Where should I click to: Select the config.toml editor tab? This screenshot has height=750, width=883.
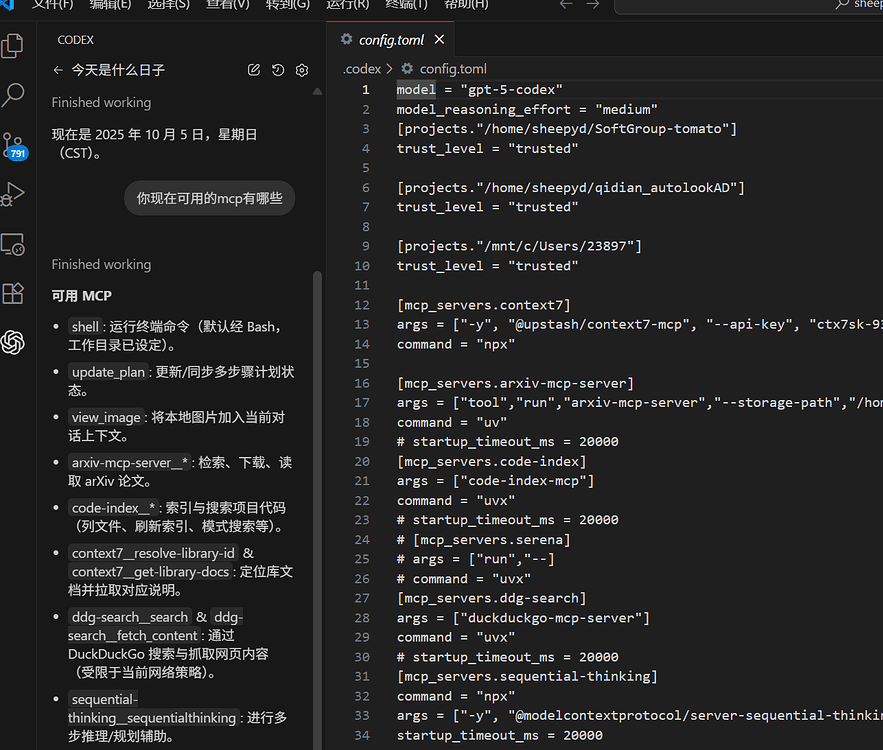click(x=390, y=39)
